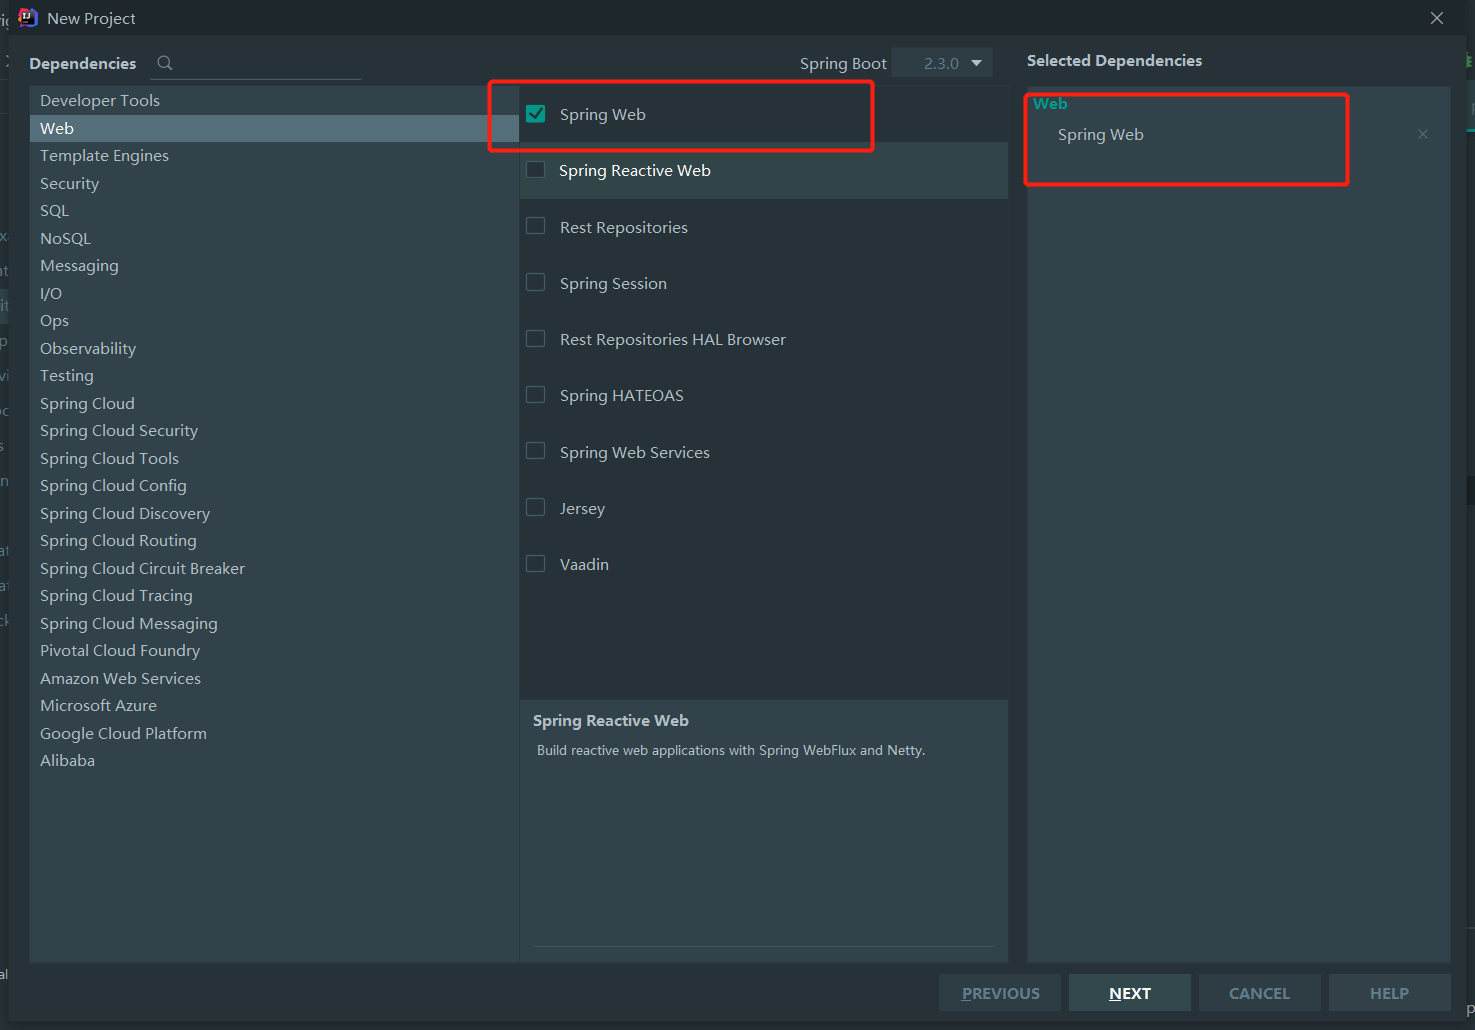Remove Spring Web from selected dependencies
Image resolution: width=1475 pixels, height=1030 pixels.
(1423, 134)
